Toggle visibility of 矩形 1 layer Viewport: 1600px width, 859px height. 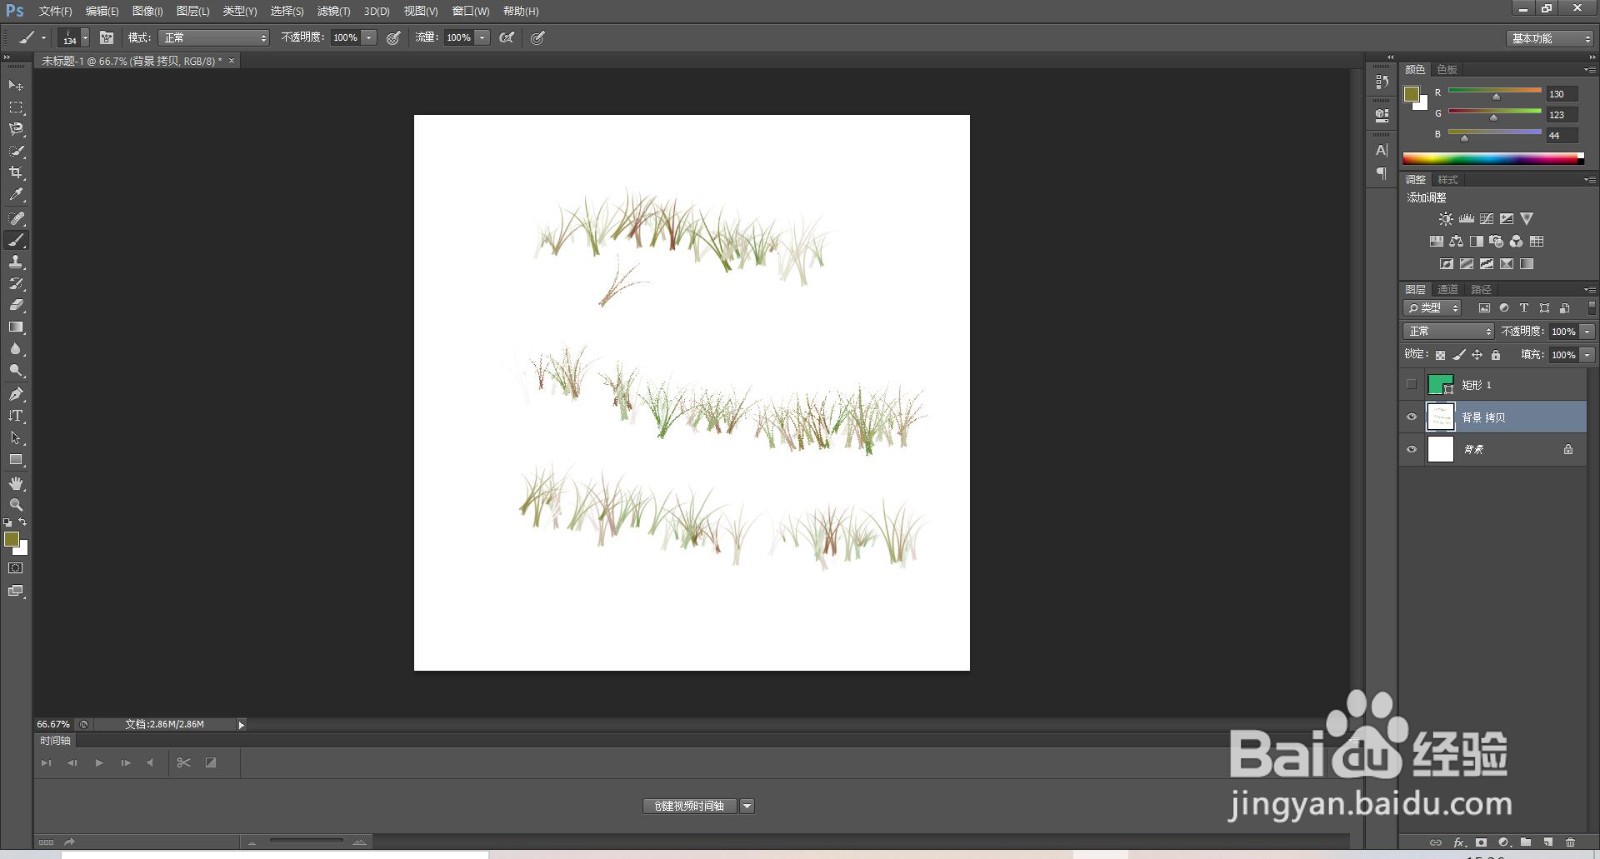[x=1411, y=385]
